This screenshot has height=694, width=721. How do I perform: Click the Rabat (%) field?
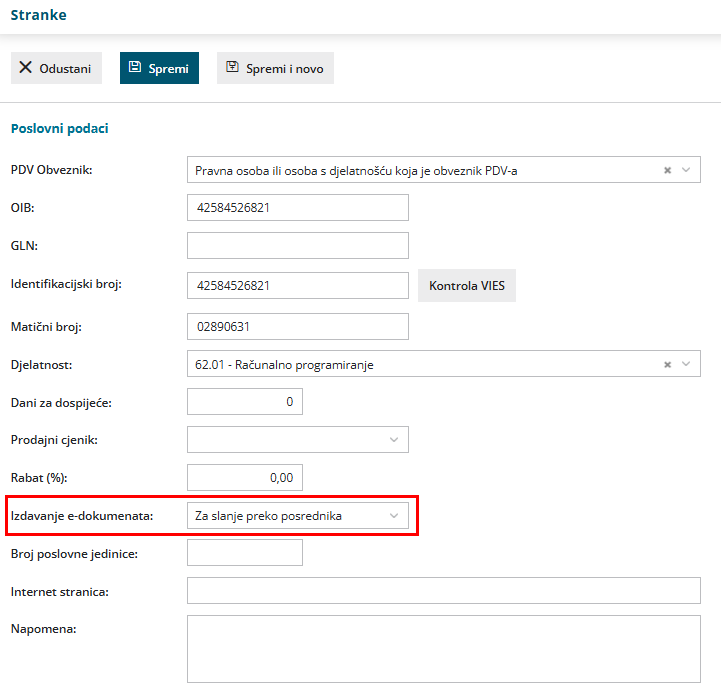coord(245,477)
